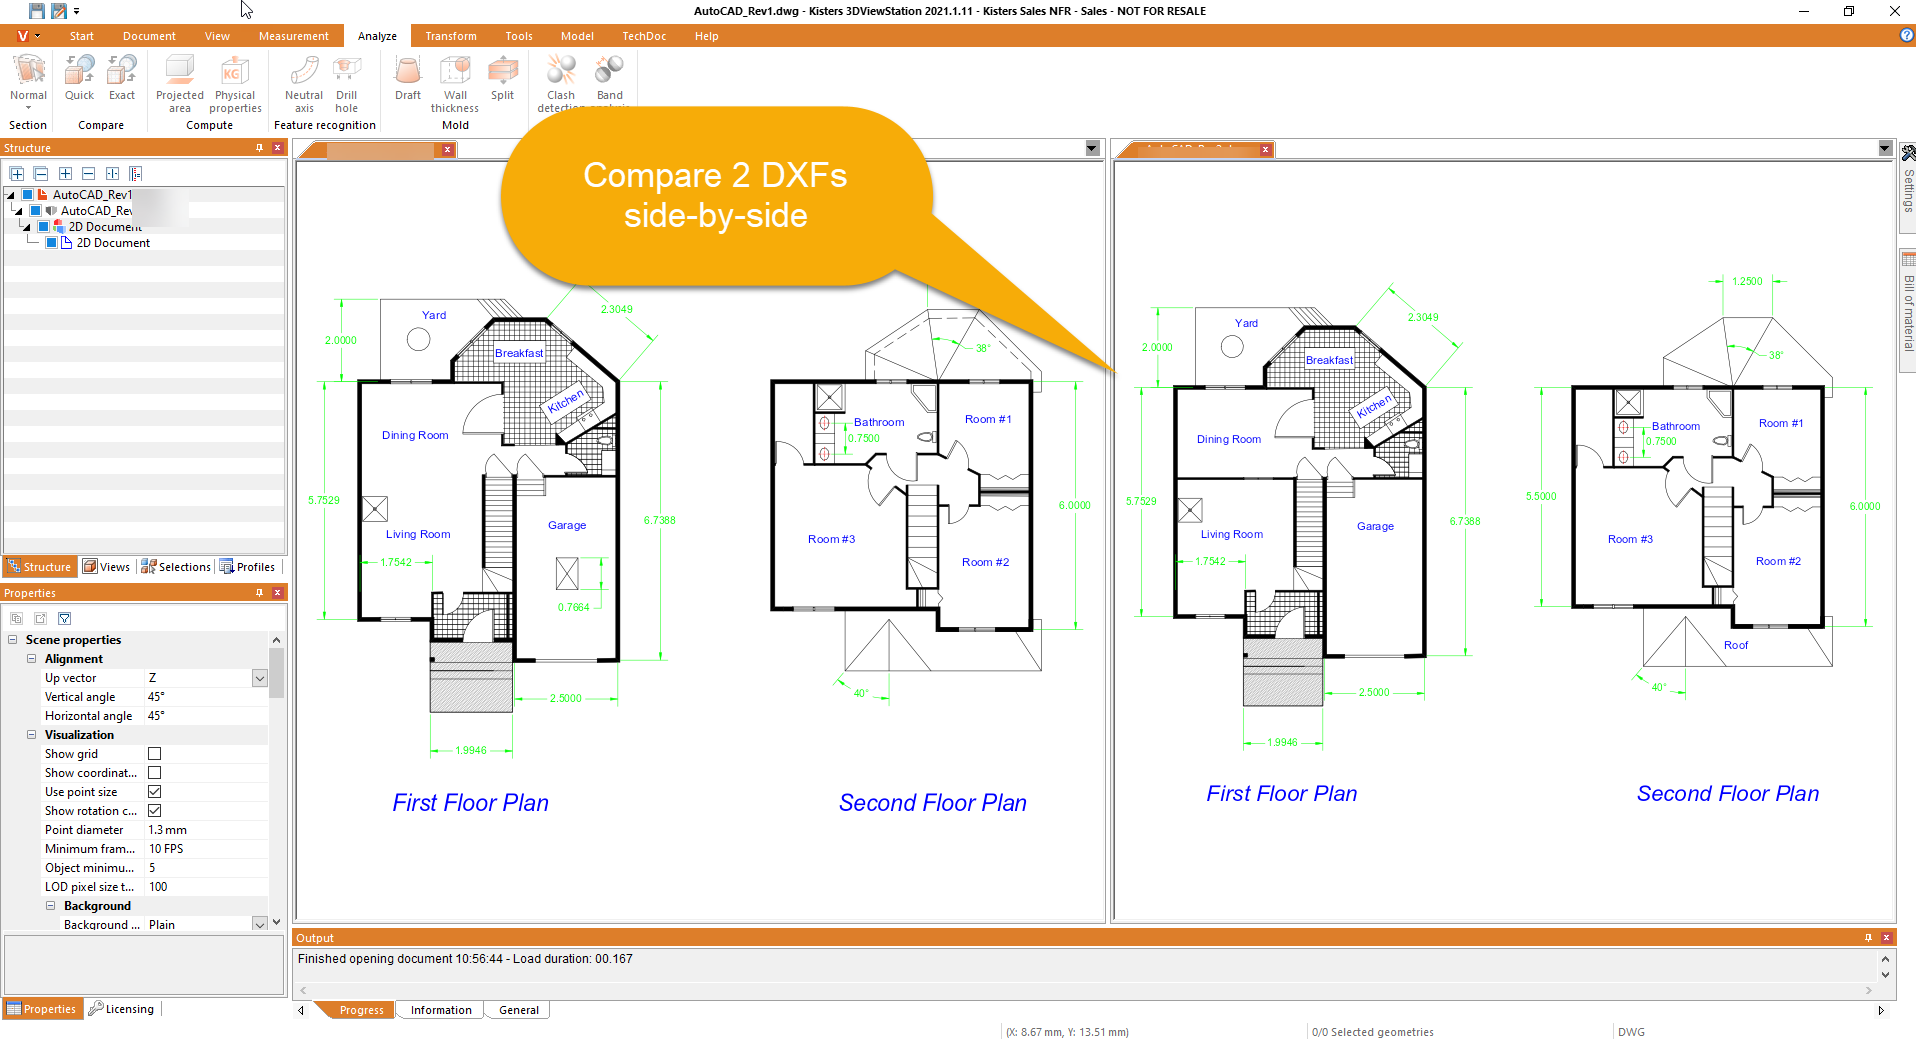Pin the Structure panel
The image size is (1916, 1040).
(x=259, y=147)
